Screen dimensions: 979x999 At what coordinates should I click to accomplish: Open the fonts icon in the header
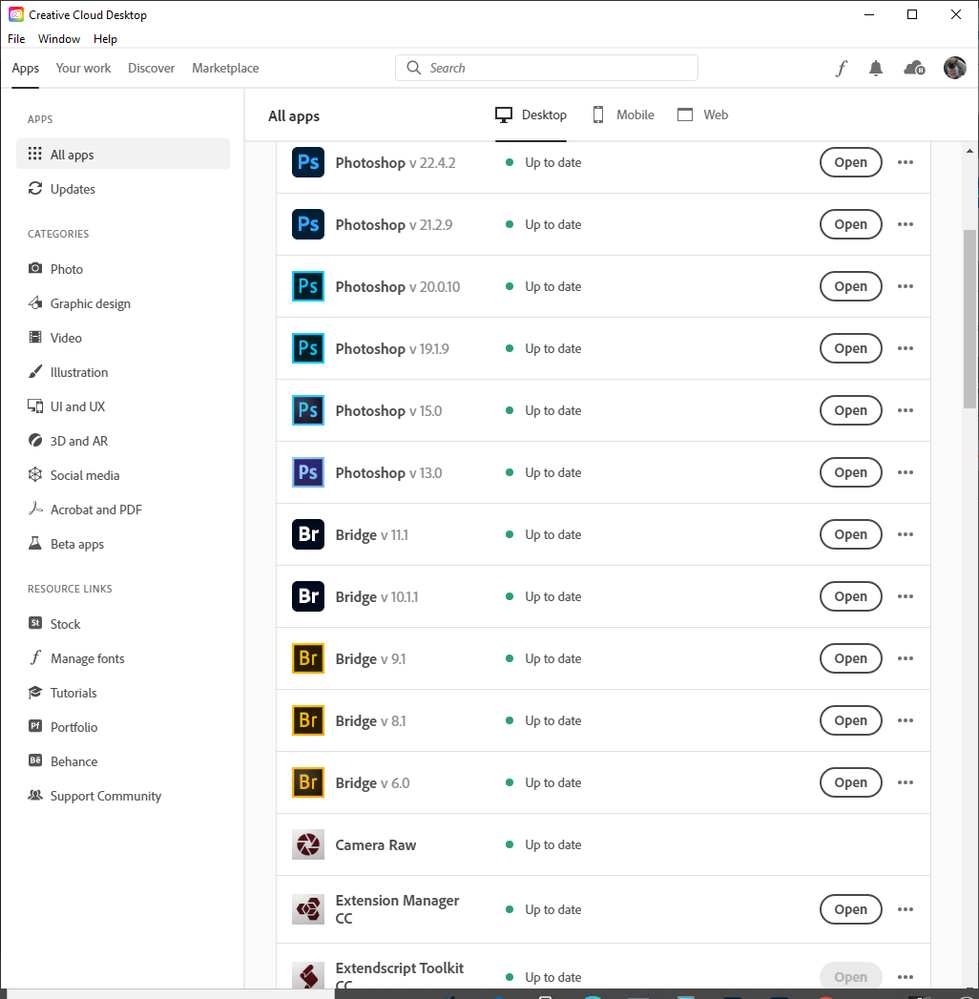click(x=841, y=68)
